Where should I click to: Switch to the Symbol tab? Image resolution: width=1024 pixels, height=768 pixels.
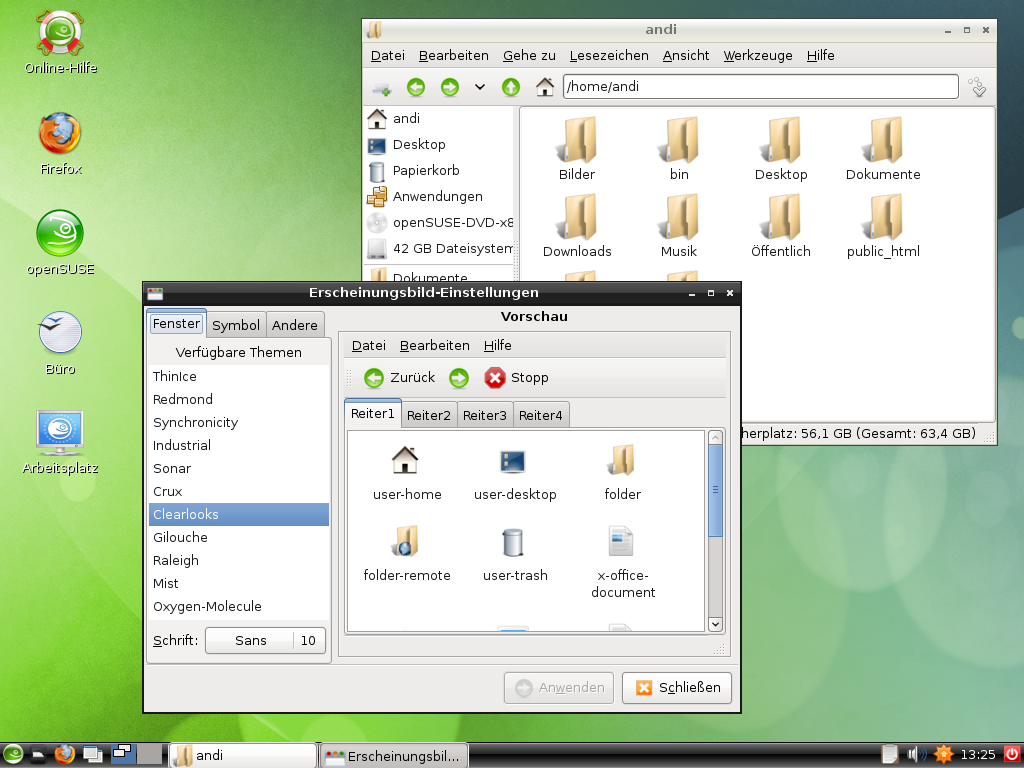click(236, 325)
